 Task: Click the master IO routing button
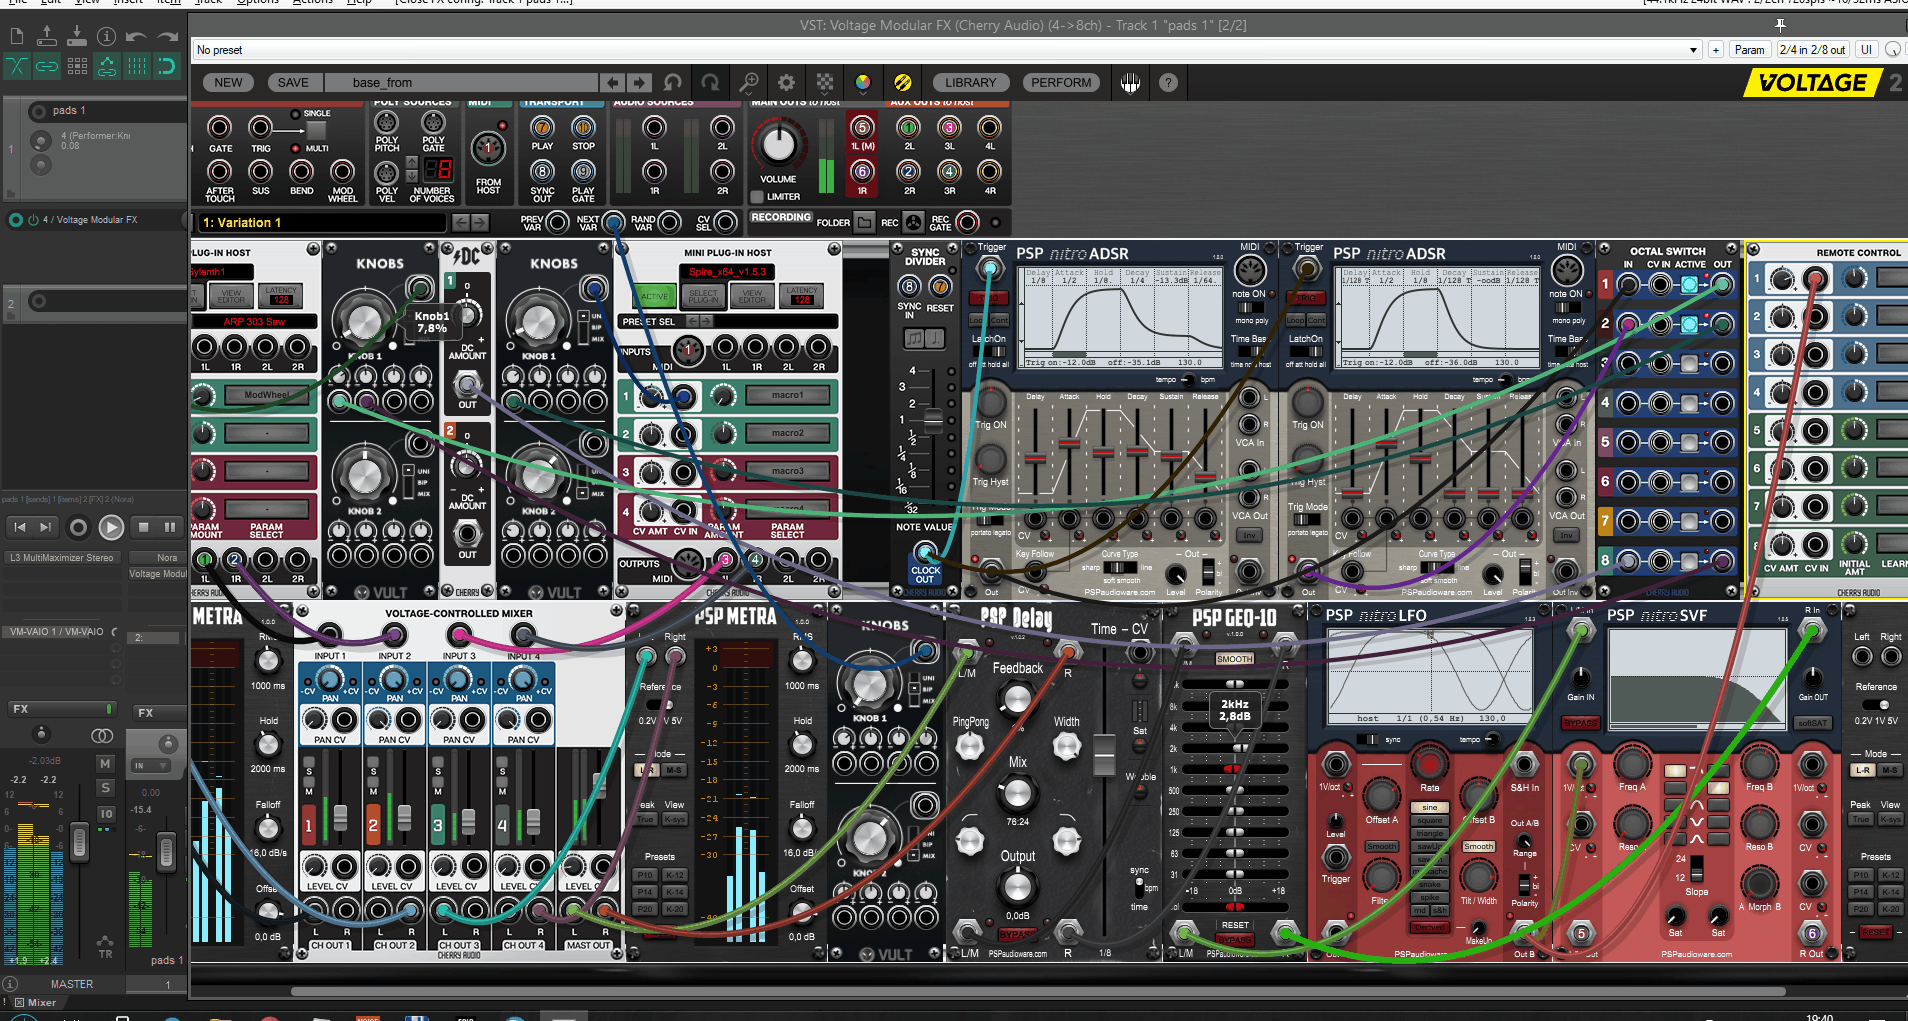[106, 814]
